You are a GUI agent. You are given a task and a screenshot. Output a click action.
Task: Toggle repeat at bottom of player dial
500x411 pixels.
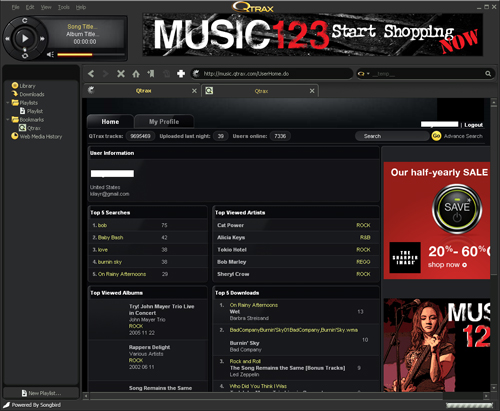coord(25,56)
